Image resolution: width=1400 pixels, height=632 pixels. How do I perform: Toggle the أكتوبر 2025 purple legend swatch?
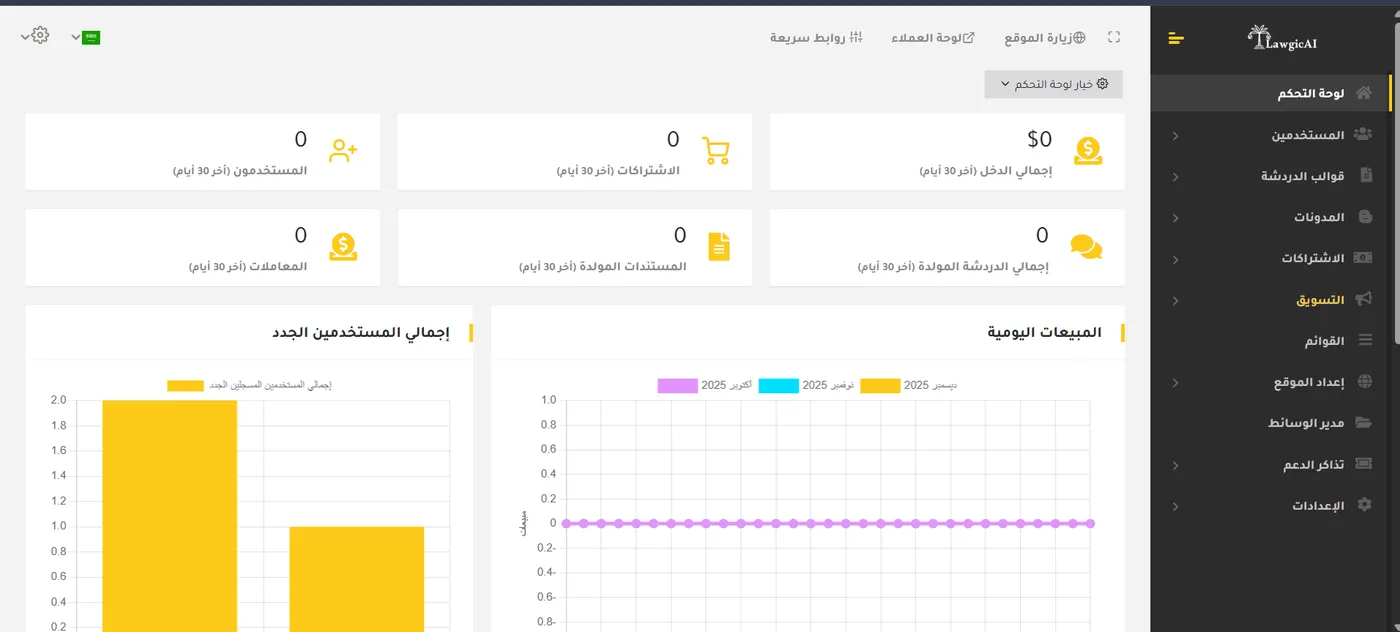coord(677,385)
